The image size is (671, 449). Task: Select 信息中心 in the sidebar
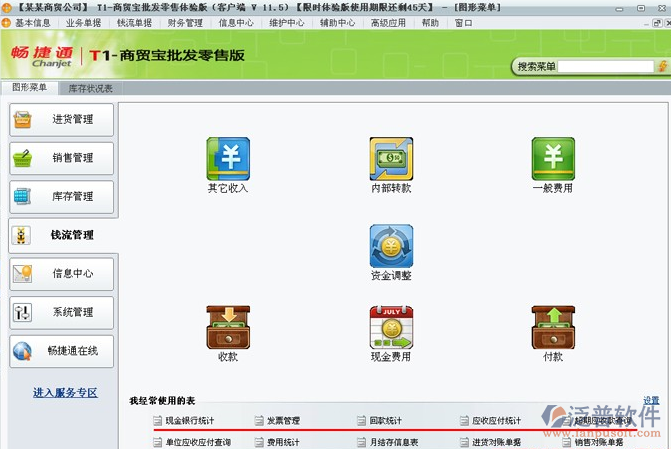click(x=62, y=274)
